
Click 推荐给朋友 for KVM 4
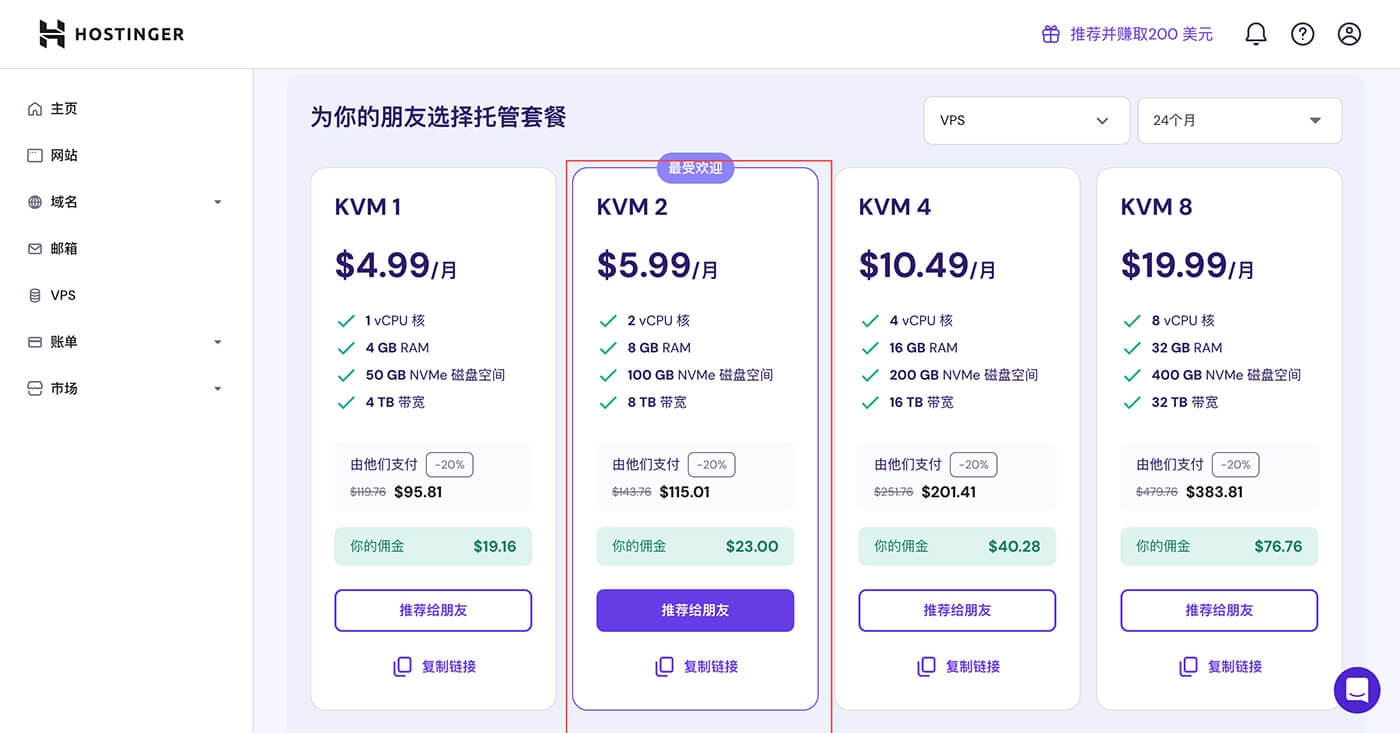pos(957,610)
